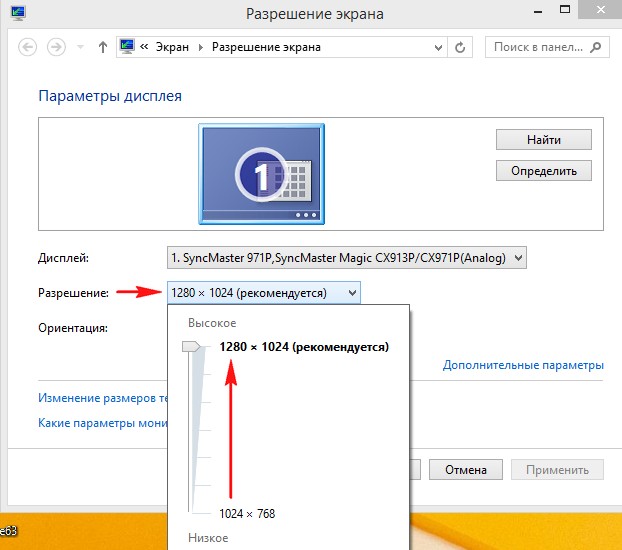Image resolution: width=622 pixels, height=550 pixels.
Task: Open the Дополнительные параметры link
Action: (x=523, y=365)
